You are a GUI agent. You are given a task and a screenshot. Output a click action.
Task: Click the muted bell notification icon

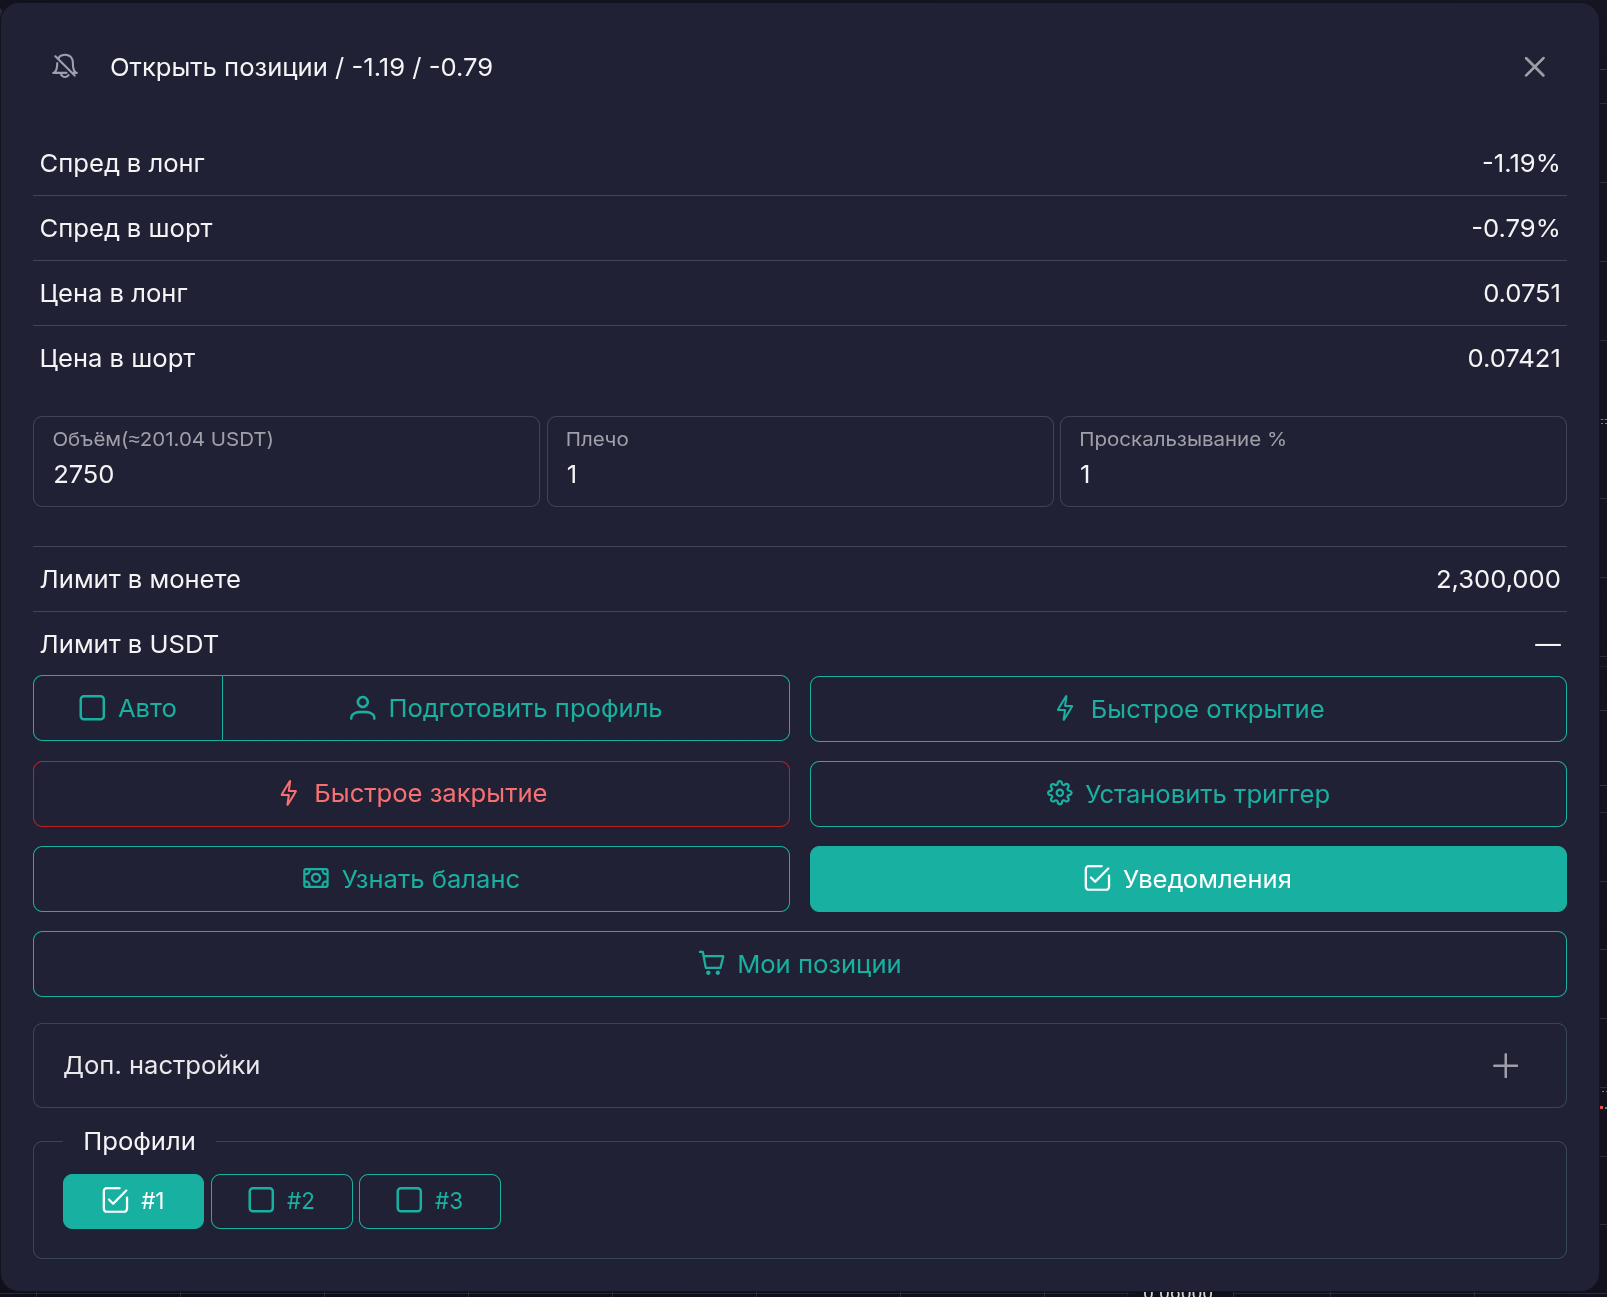point(65,67)
